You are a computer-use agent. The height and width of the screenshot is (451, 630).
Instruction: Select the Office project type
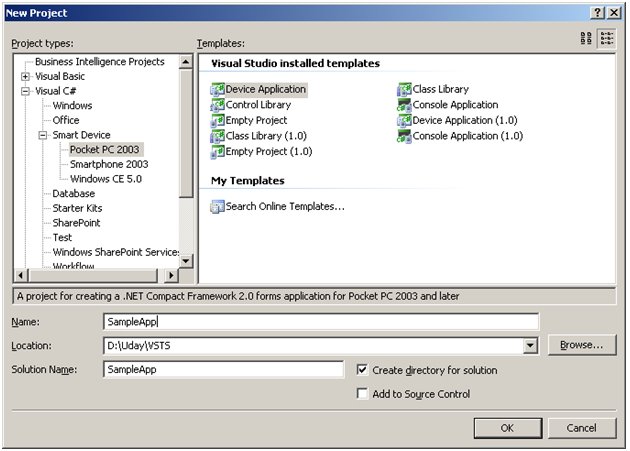[x=66, y=120]
